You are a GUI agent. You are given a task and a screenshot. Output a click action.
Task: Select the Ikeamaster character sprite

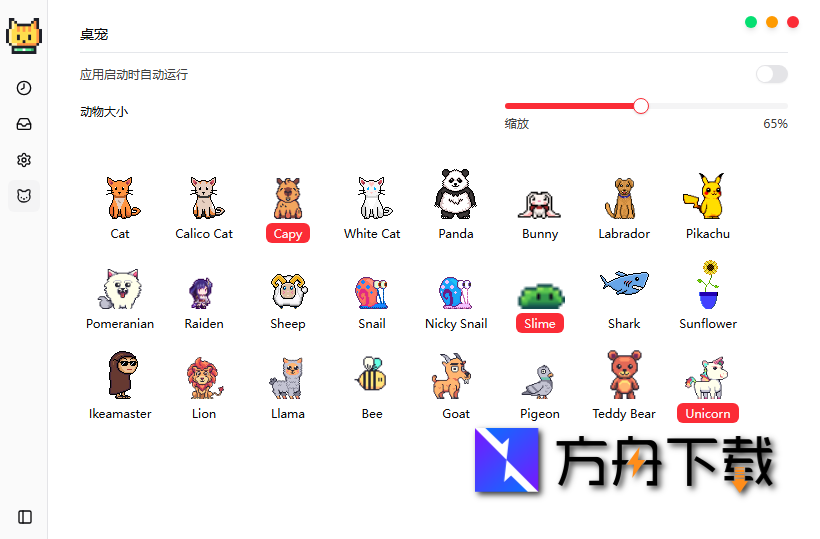(x=122, y=375)
